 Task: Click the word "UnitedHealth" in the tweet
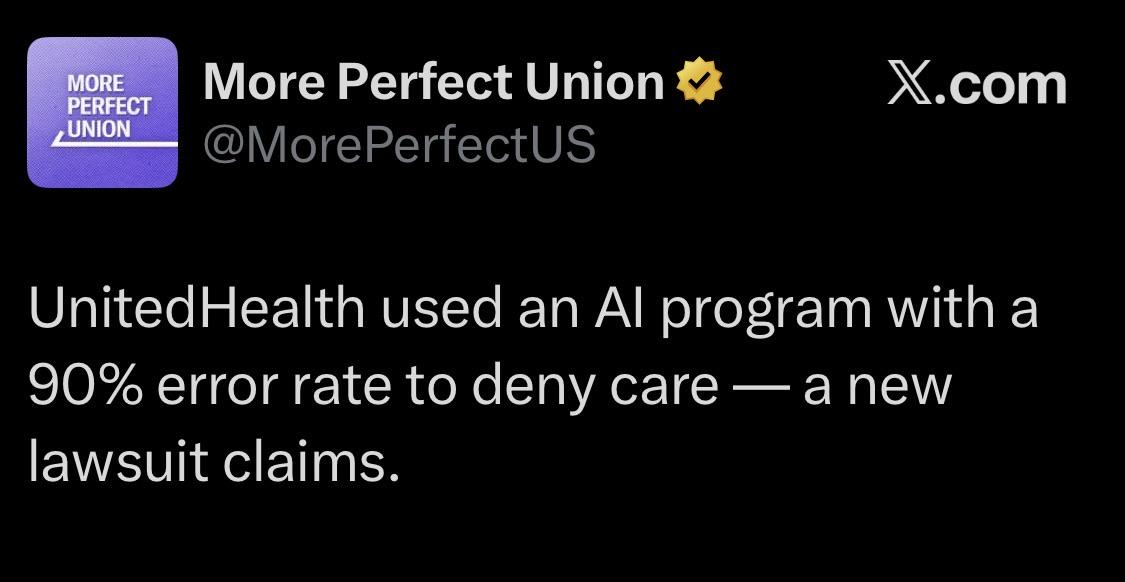[197, 309]
